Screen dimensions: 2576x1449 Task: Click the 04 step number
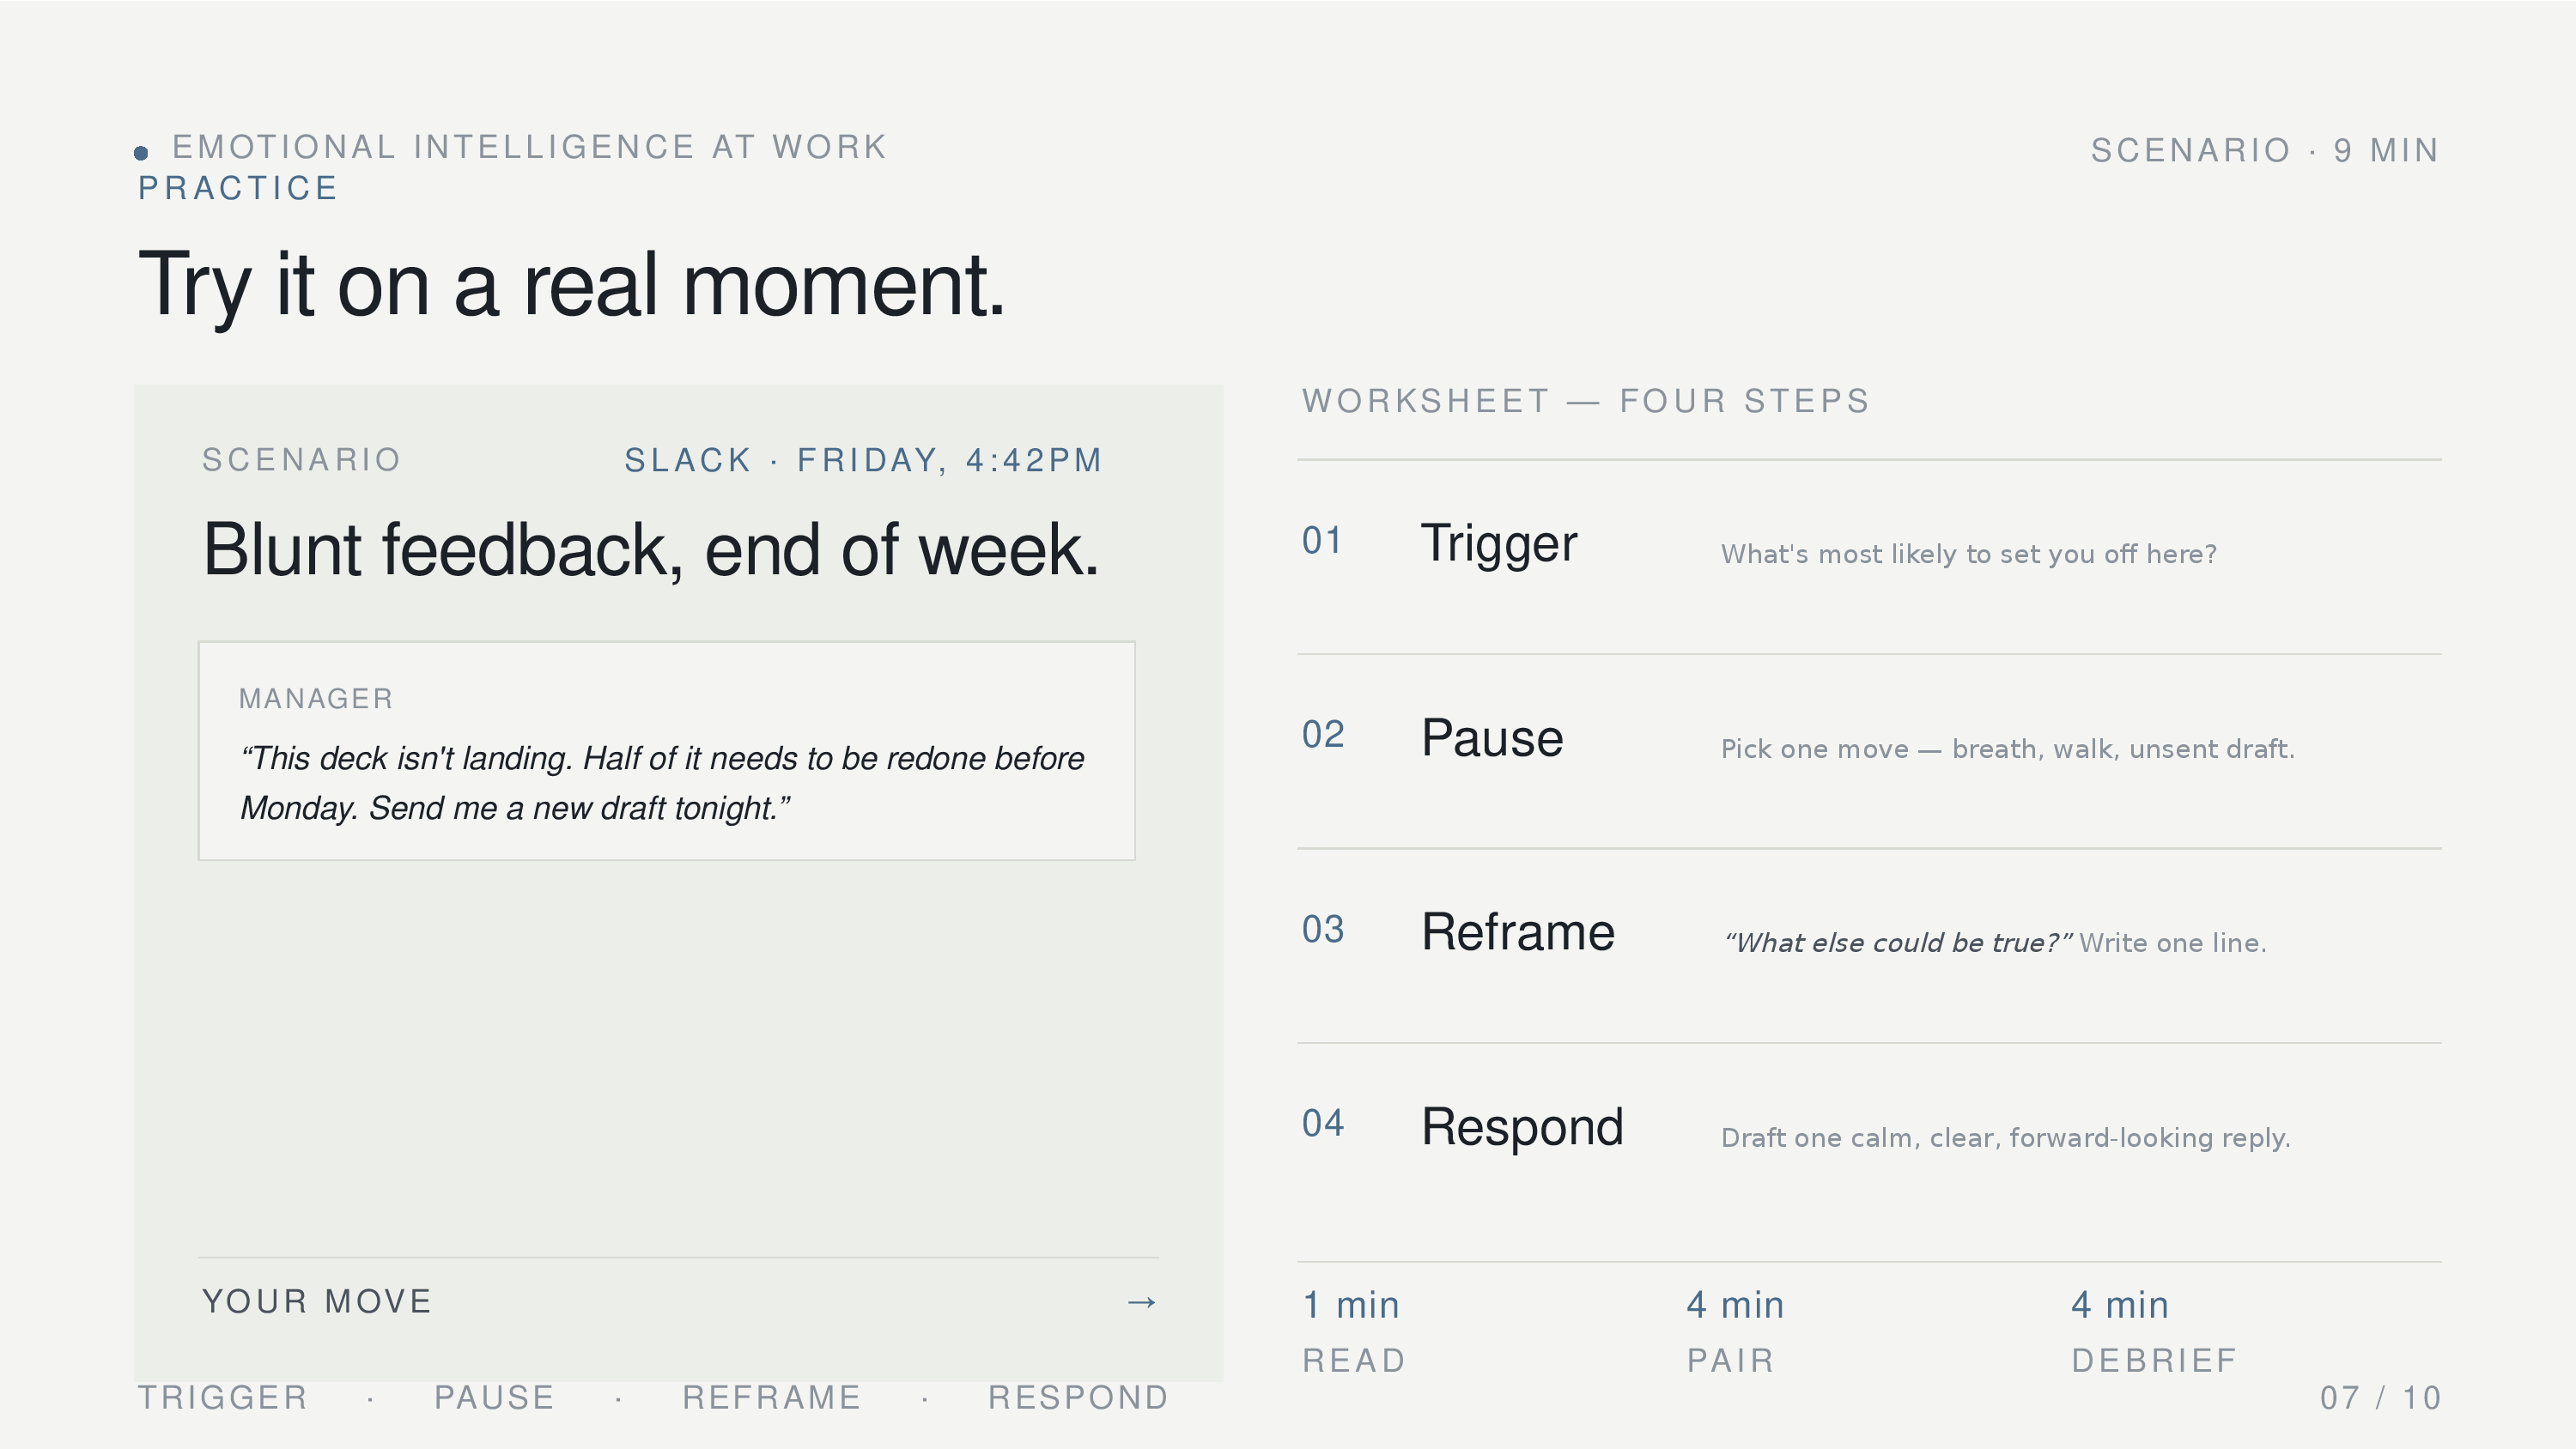[1322, 1124]
